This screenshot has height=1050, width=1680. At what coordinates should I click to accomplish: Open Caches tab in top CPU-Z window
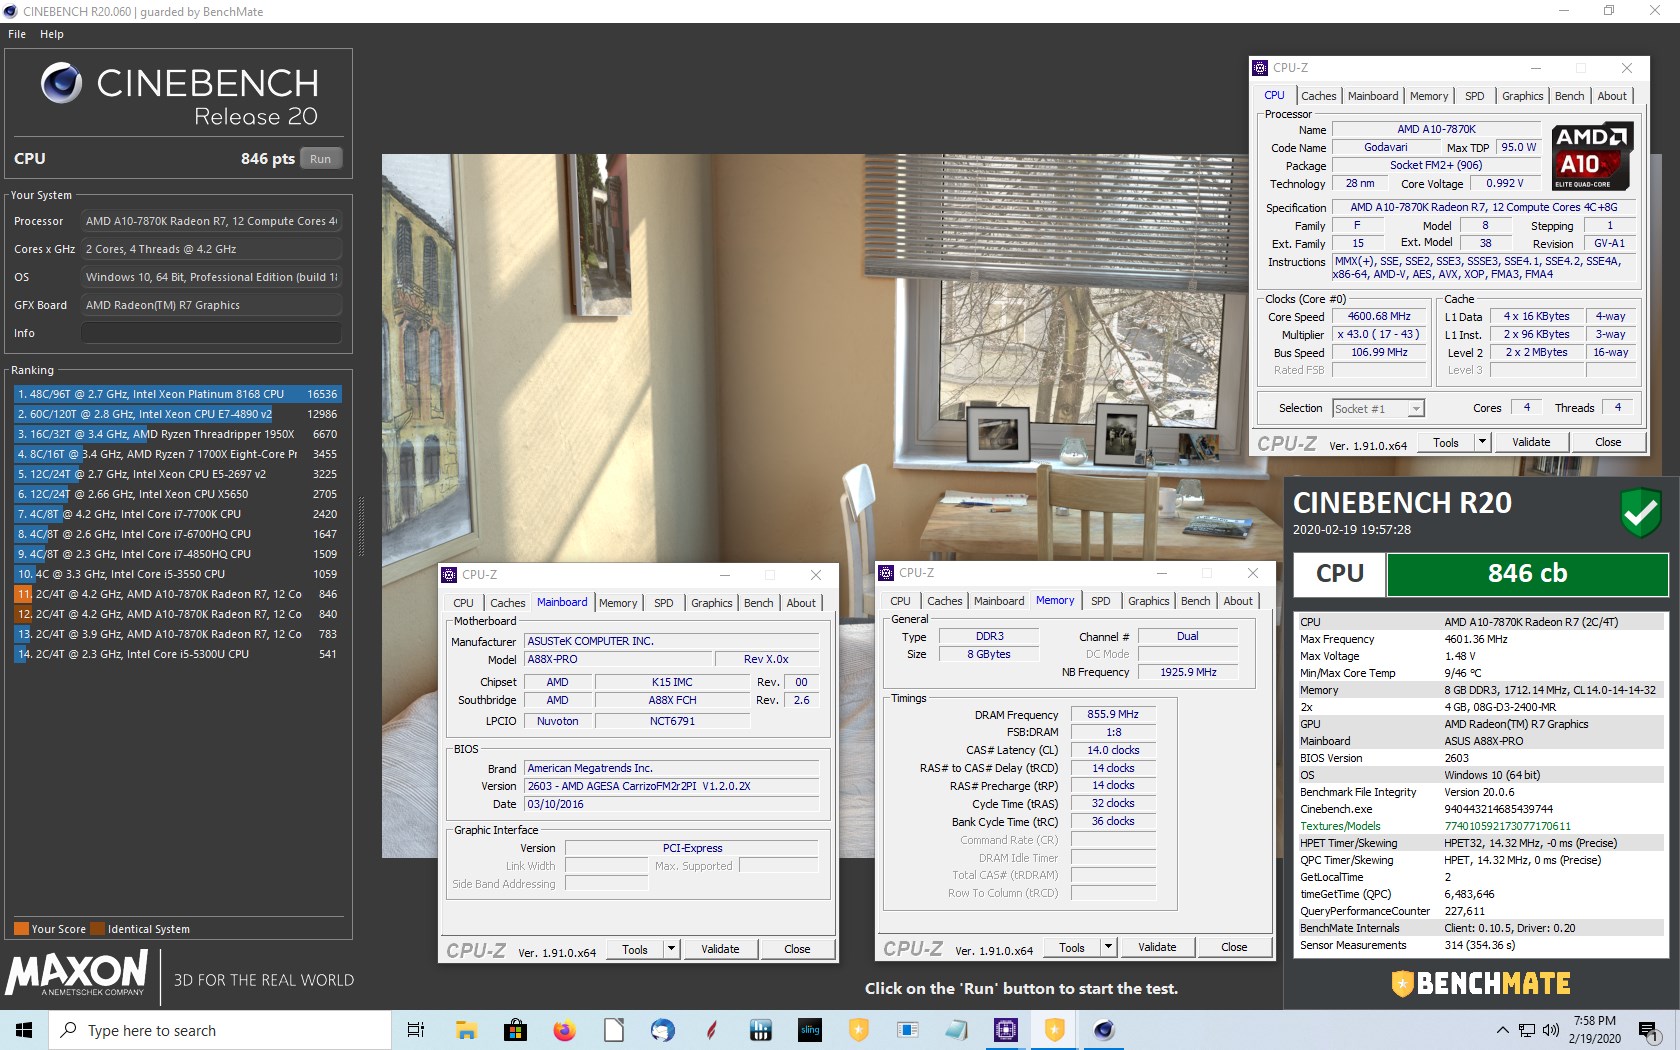[1318, 96]
